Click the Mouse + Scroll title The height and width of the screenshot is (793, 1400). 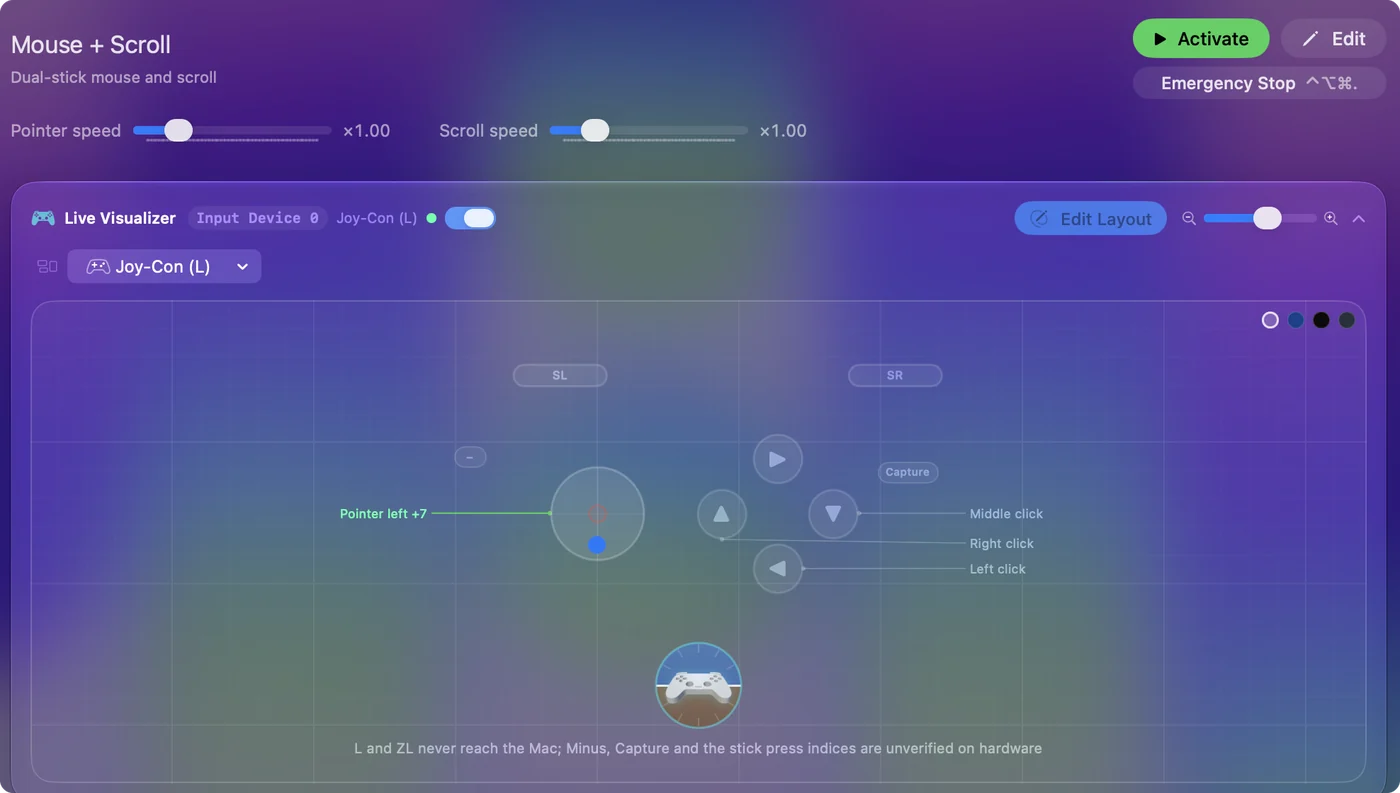(x=91, y=45)
